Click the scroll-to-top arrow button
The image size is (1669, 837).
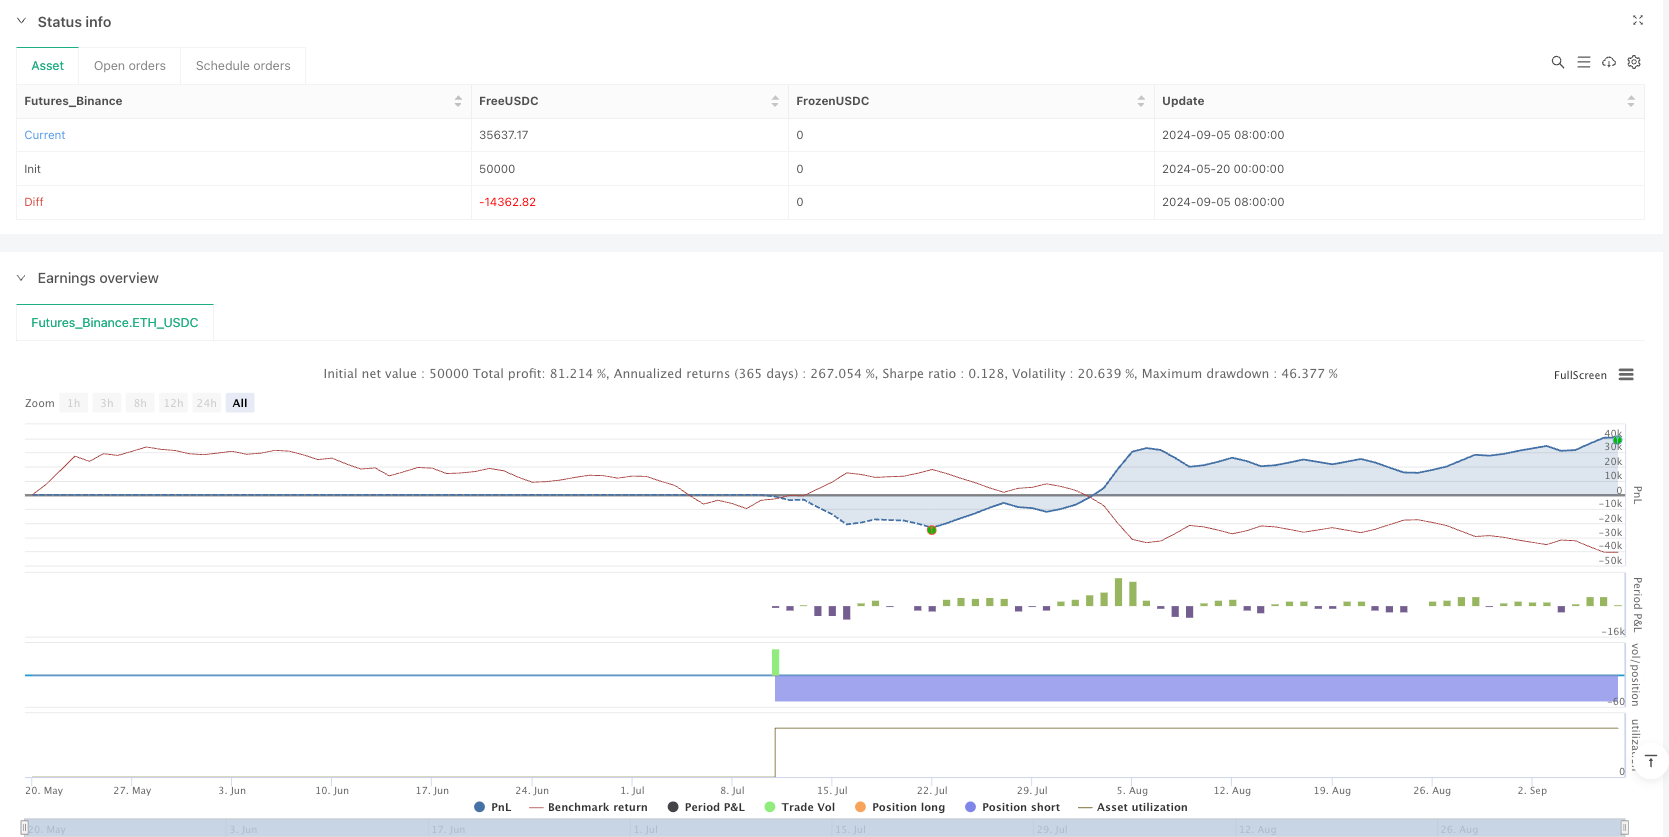1650,762
